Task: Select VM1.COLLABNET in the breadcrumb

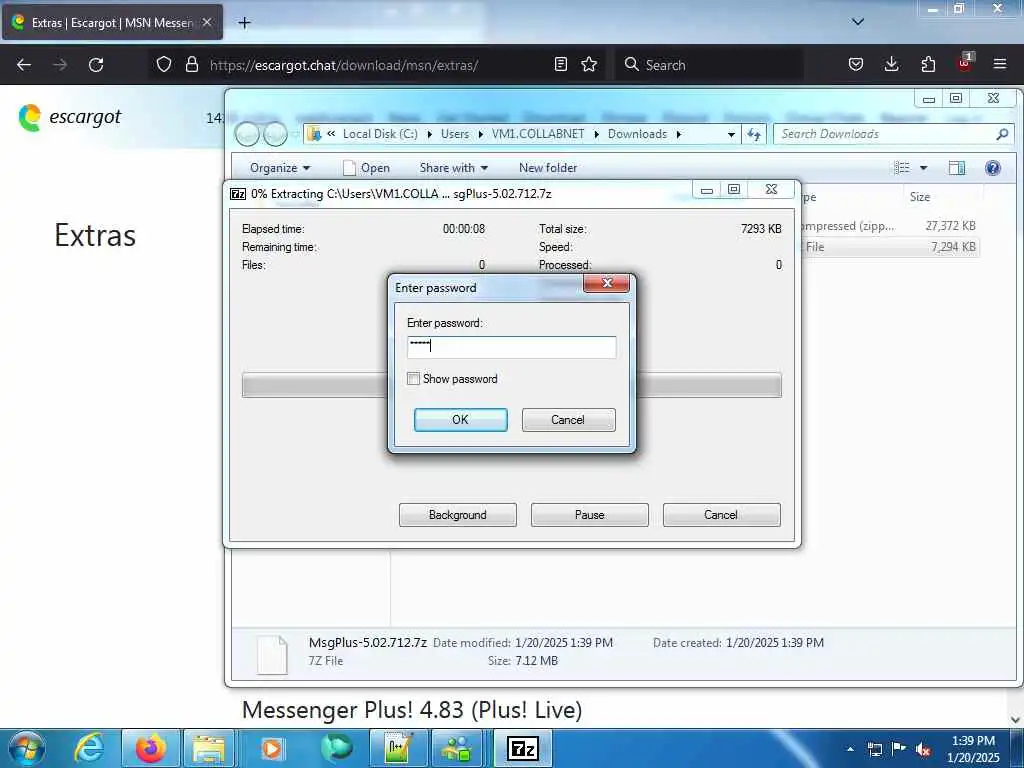Action: [x=538, y=134]
